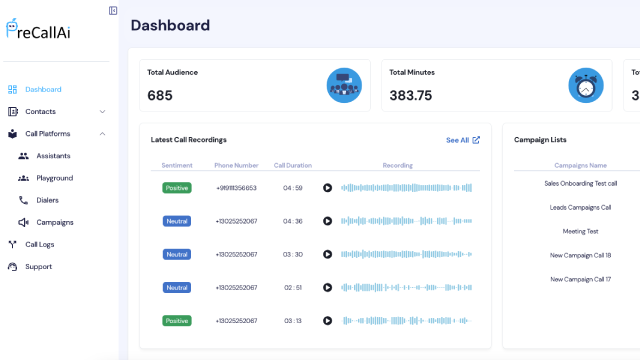Seek in the 03:13 recording waveform
The image size is (640, 360).
[407, 321]
